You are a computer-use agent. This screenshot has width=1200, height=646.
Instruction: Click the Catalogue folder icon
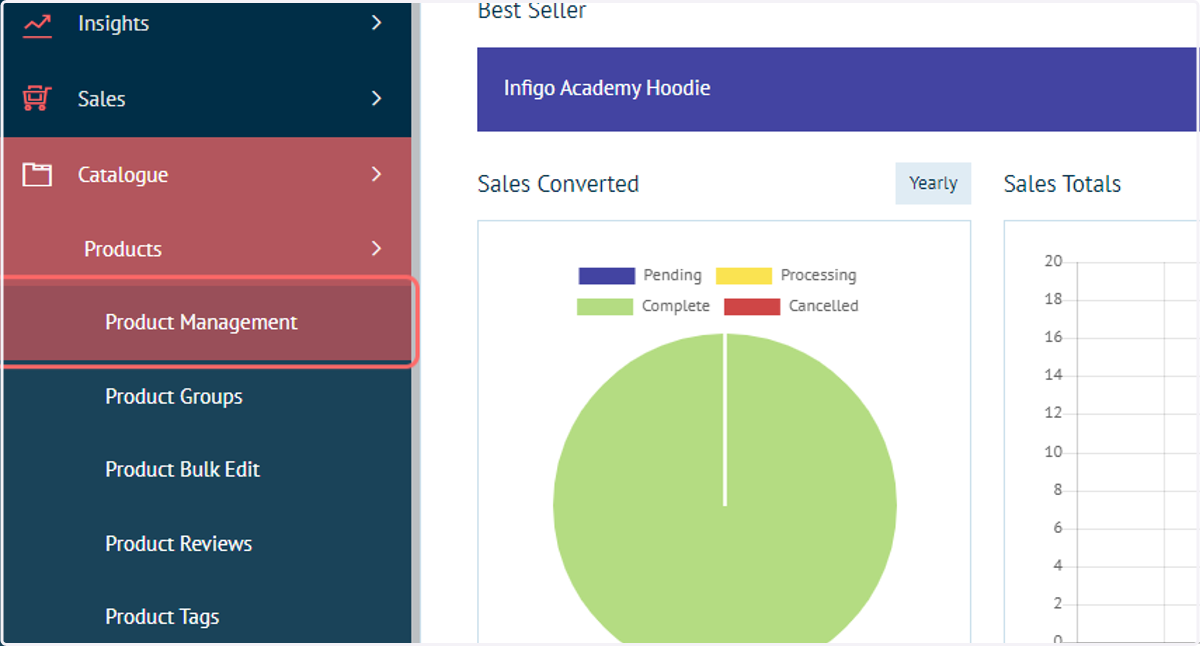pos(37,175)
